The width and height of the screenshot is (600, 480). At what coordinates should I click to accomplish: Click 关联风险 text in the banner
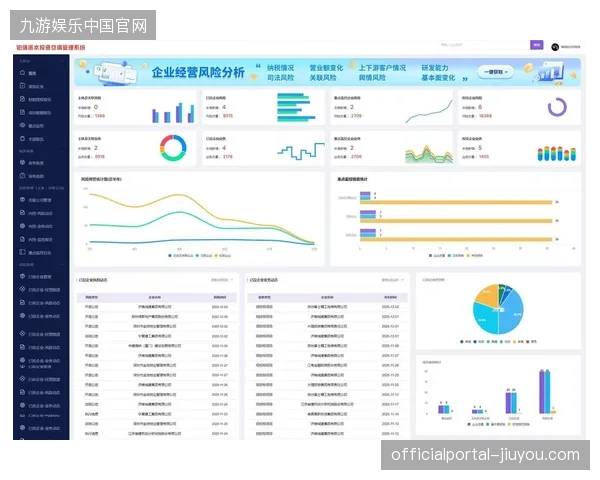[323, 78]
